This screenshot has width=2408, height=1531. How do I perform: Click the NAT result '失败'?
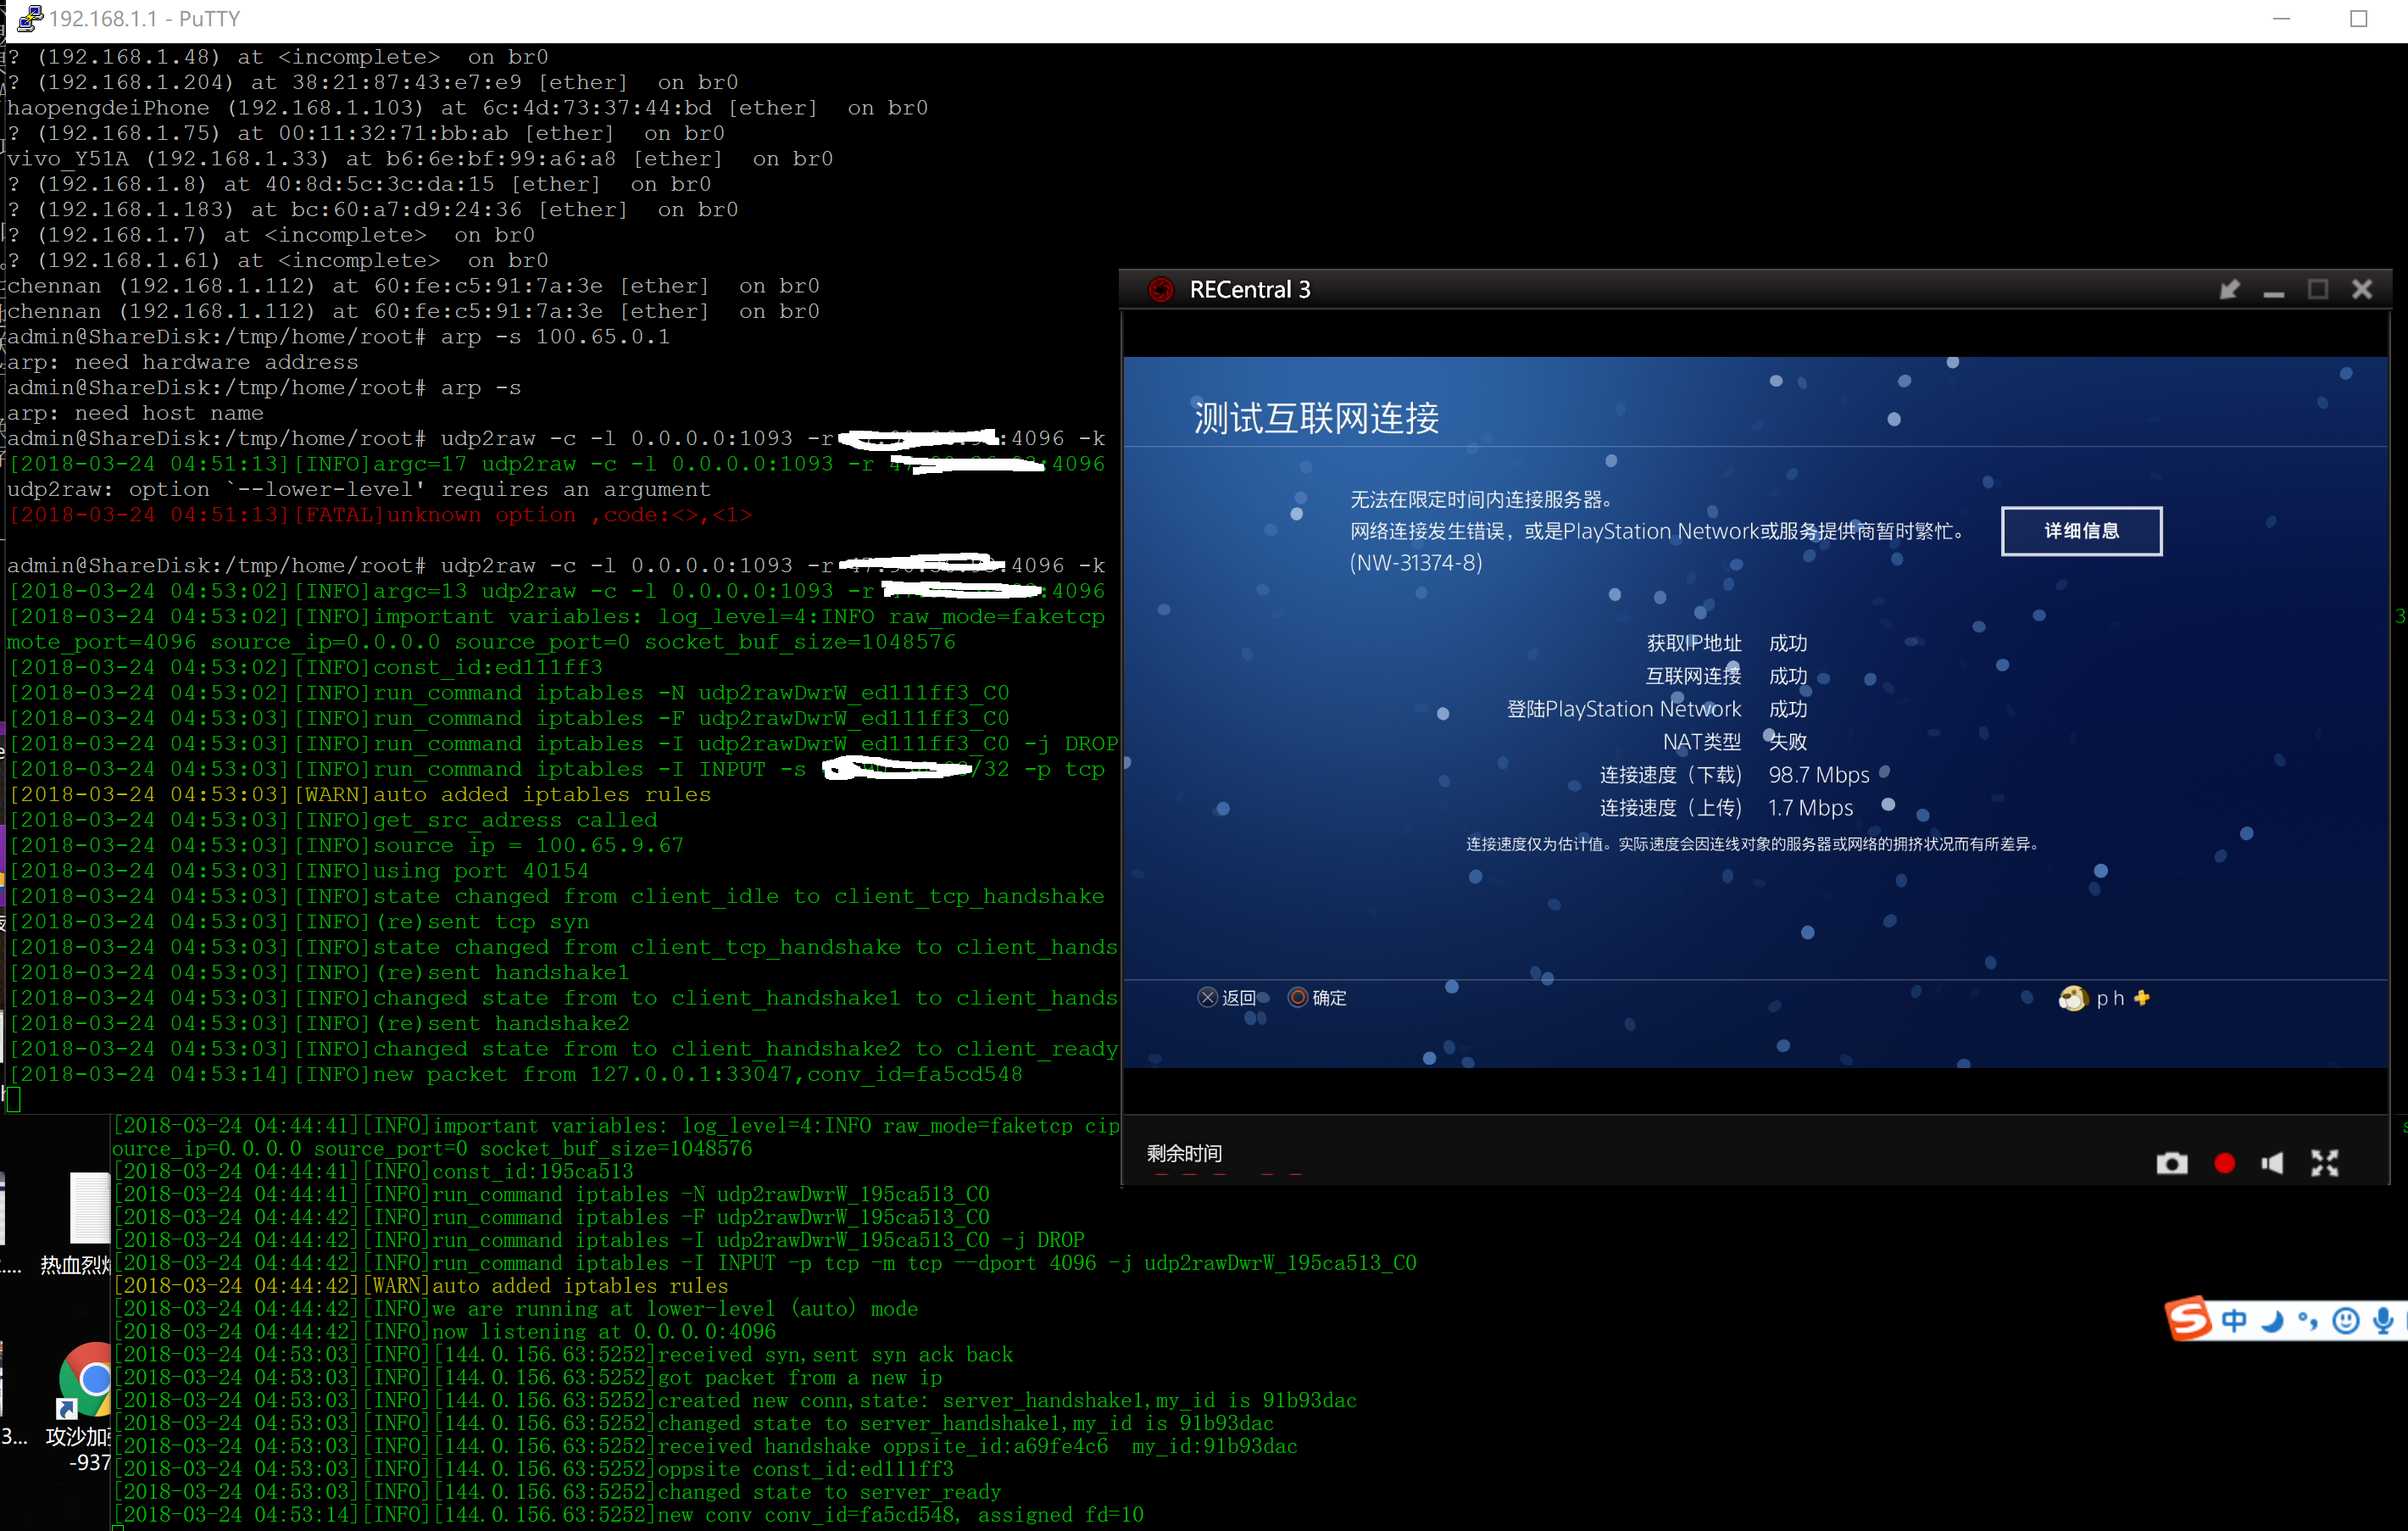(1788, 742)
